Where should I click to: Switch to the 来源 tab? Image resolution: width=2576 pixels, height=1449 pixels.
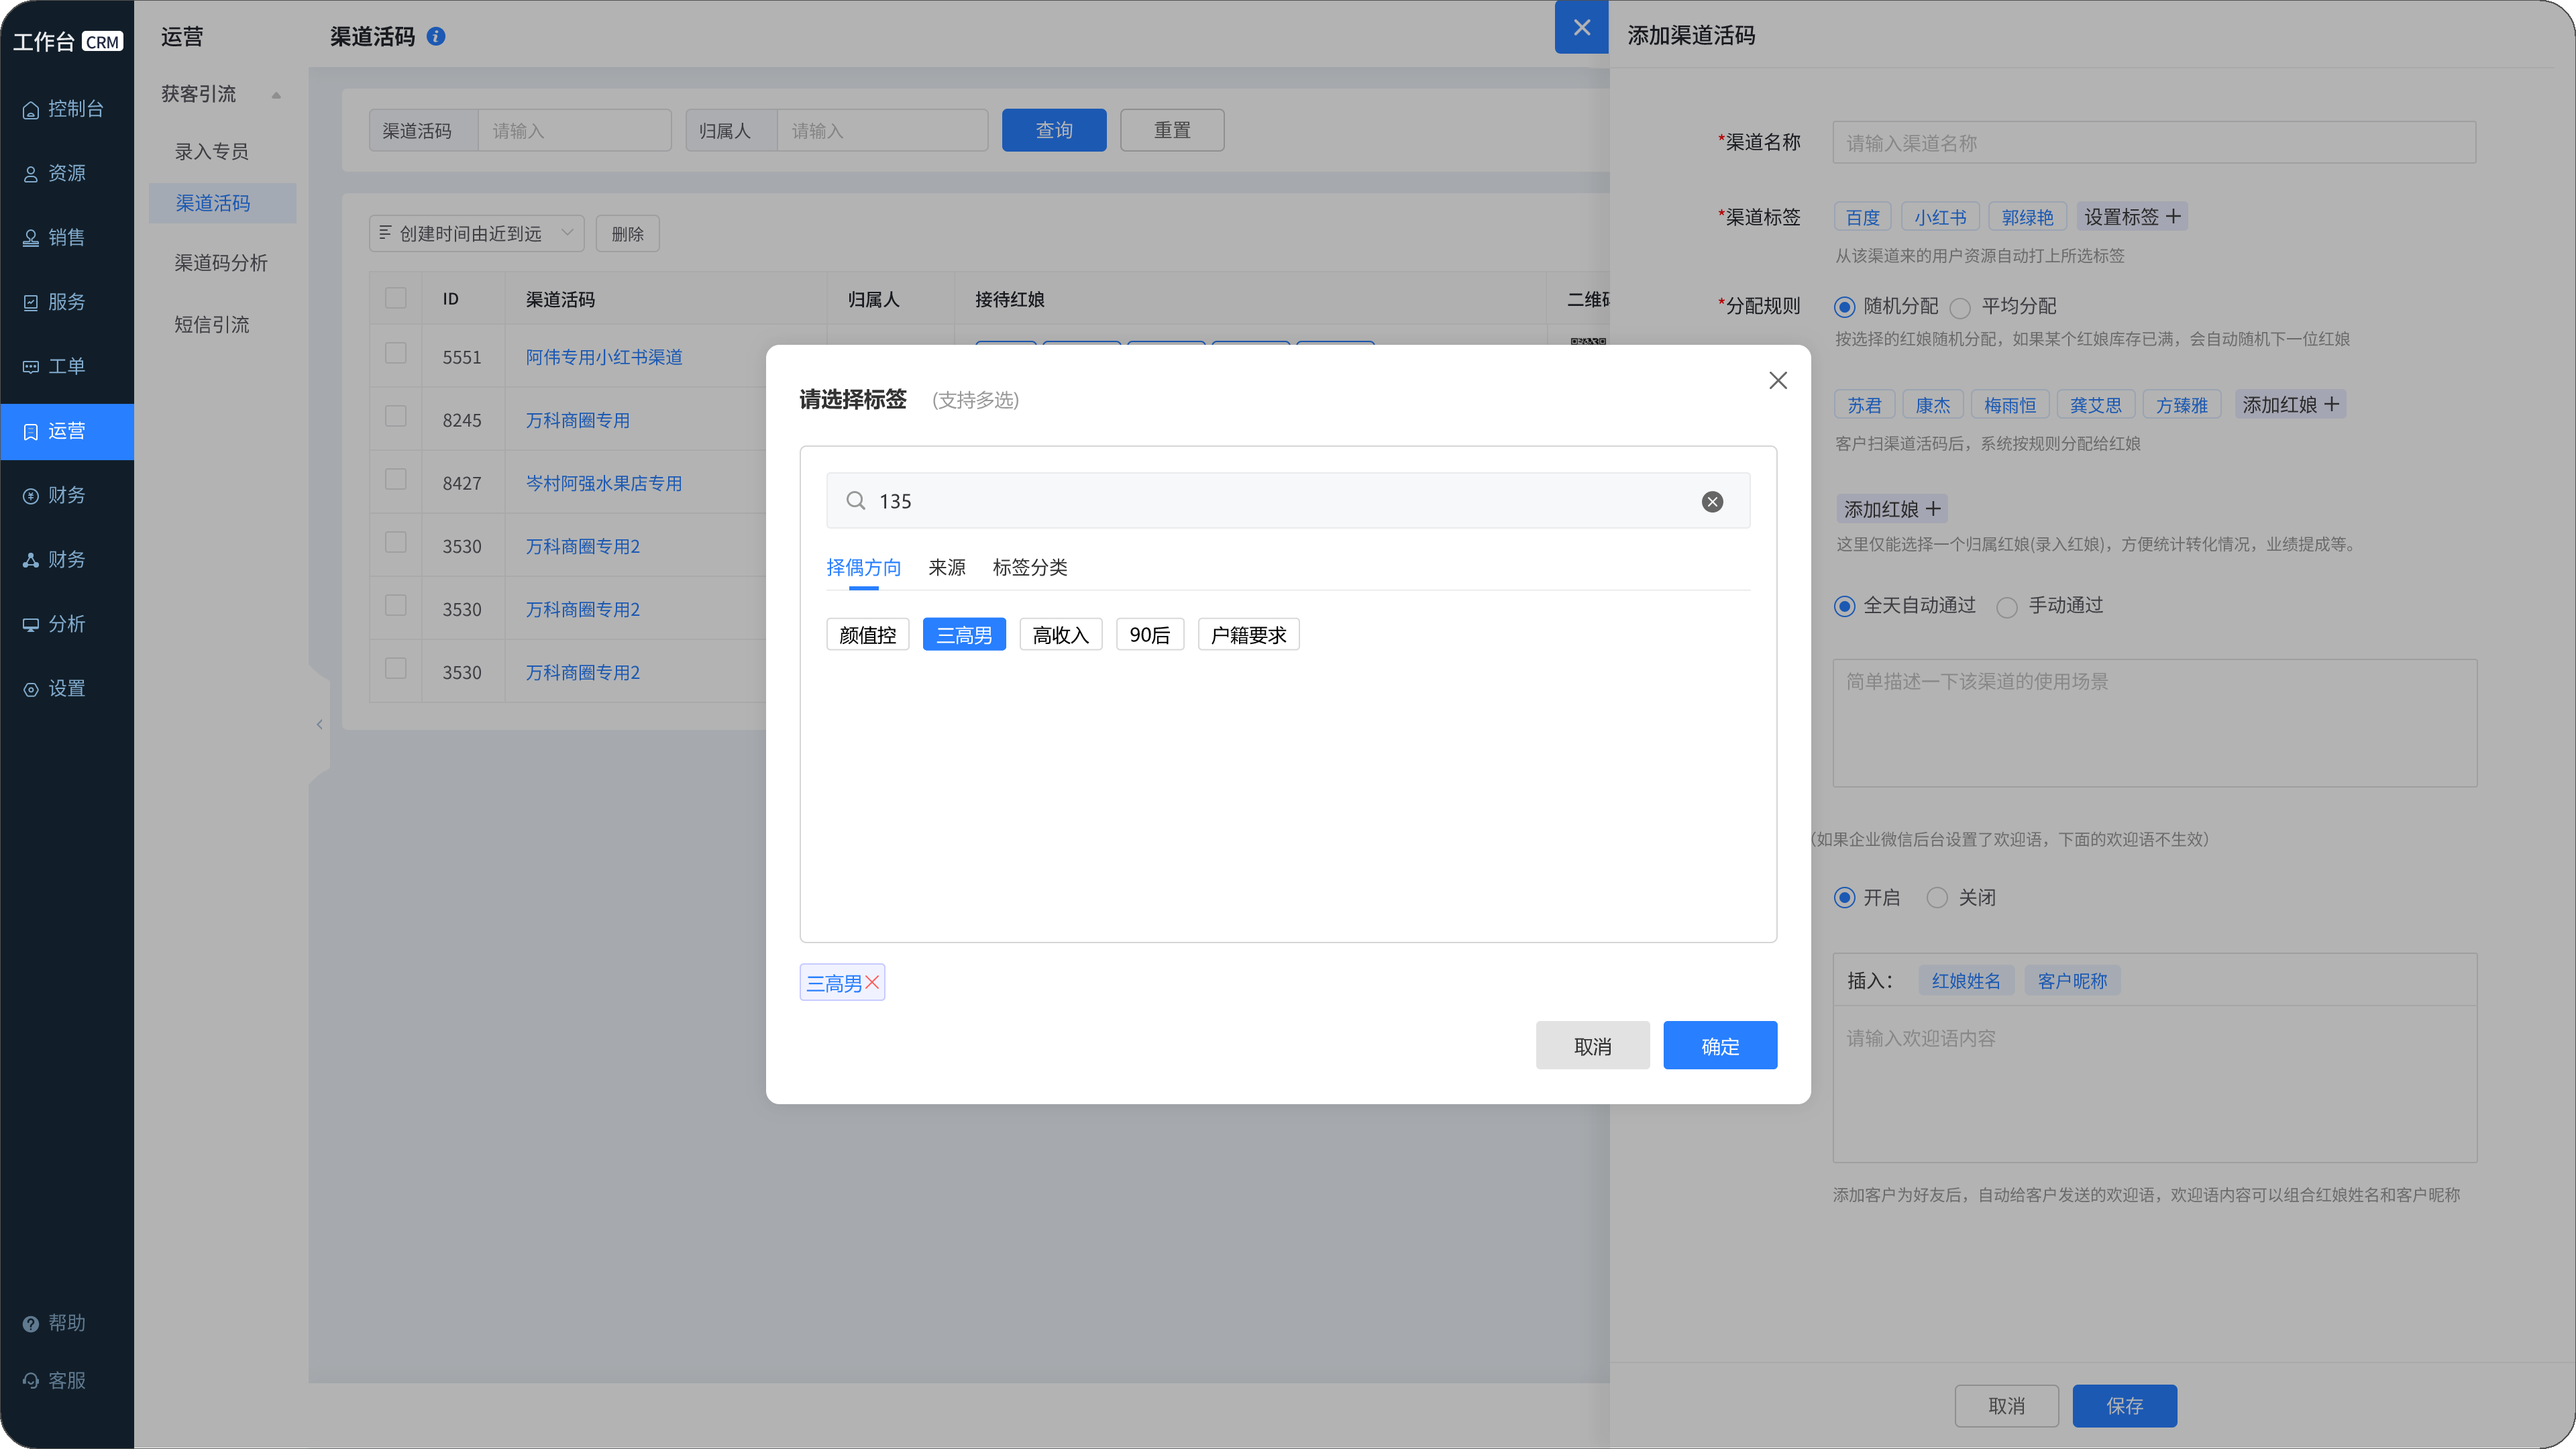946,568
